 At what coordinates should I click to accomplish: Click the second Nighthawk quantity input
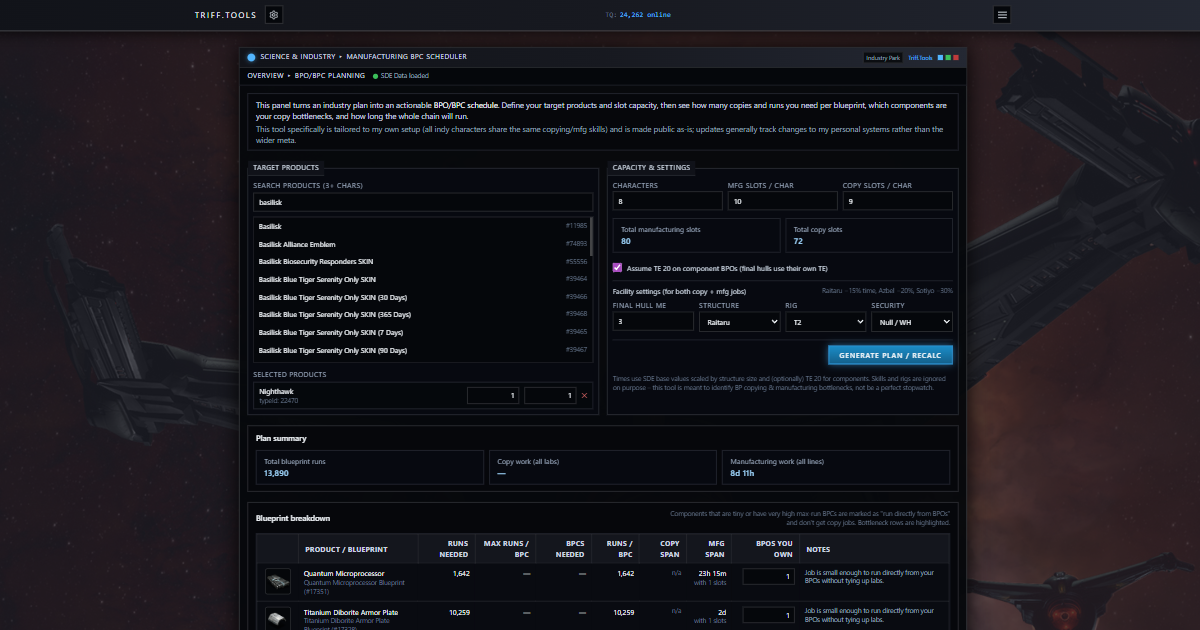pyautogui.click(x=550, y=396)
